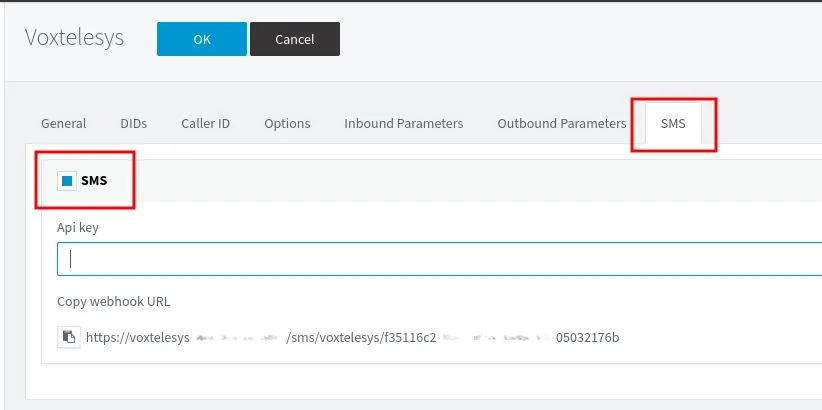Click the Voxtelesys title
Viewport: 822px width, 410px height.
[x=74, y=38]
